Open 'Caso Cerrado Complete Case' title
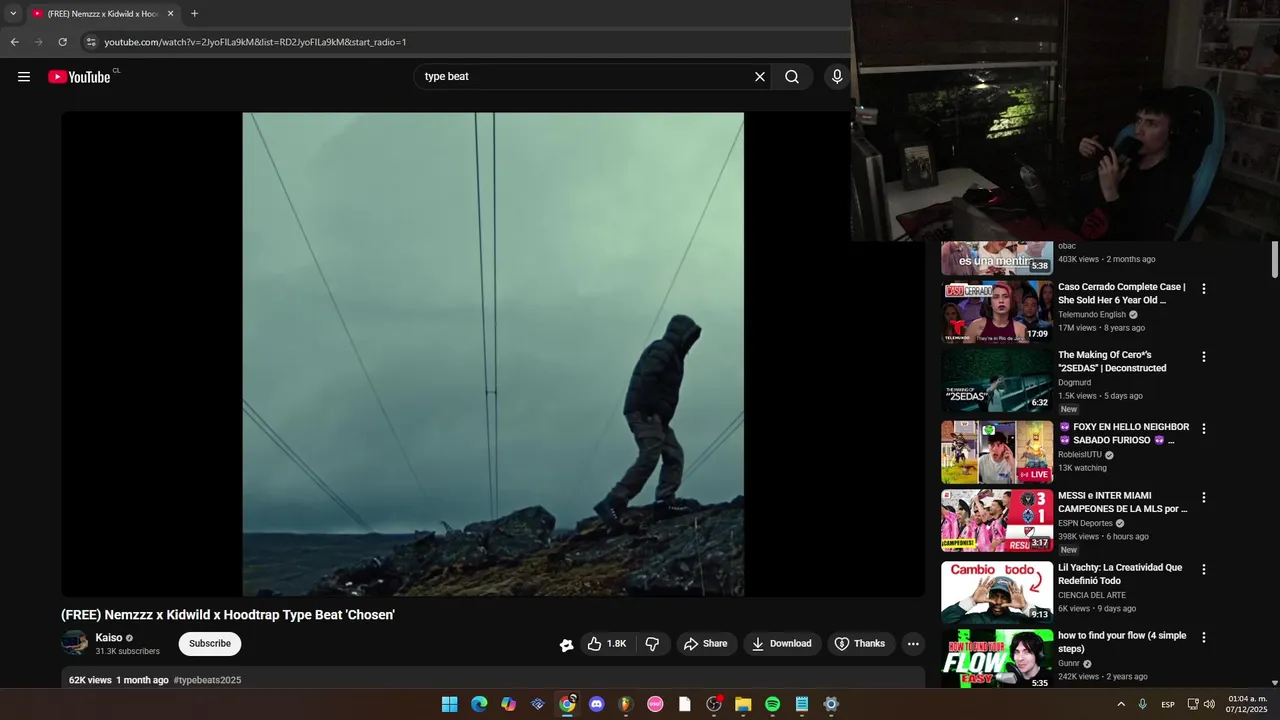 1122,294
